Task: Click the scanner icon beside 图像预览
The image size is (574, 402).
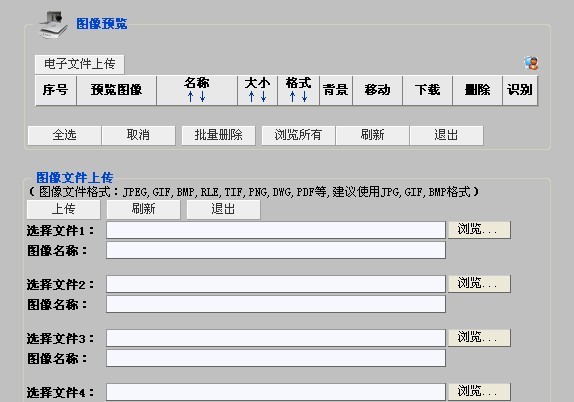Action: [x=53, y=25]
